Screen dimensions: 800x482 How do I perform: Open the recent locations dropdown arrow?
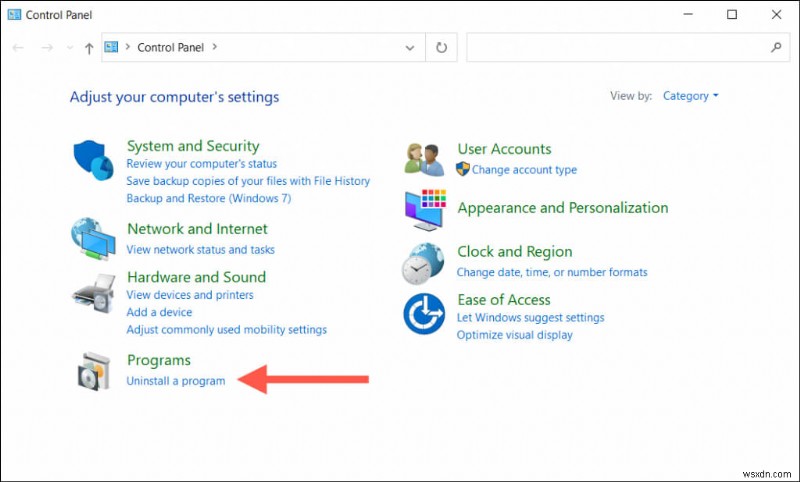coord(70,48)
